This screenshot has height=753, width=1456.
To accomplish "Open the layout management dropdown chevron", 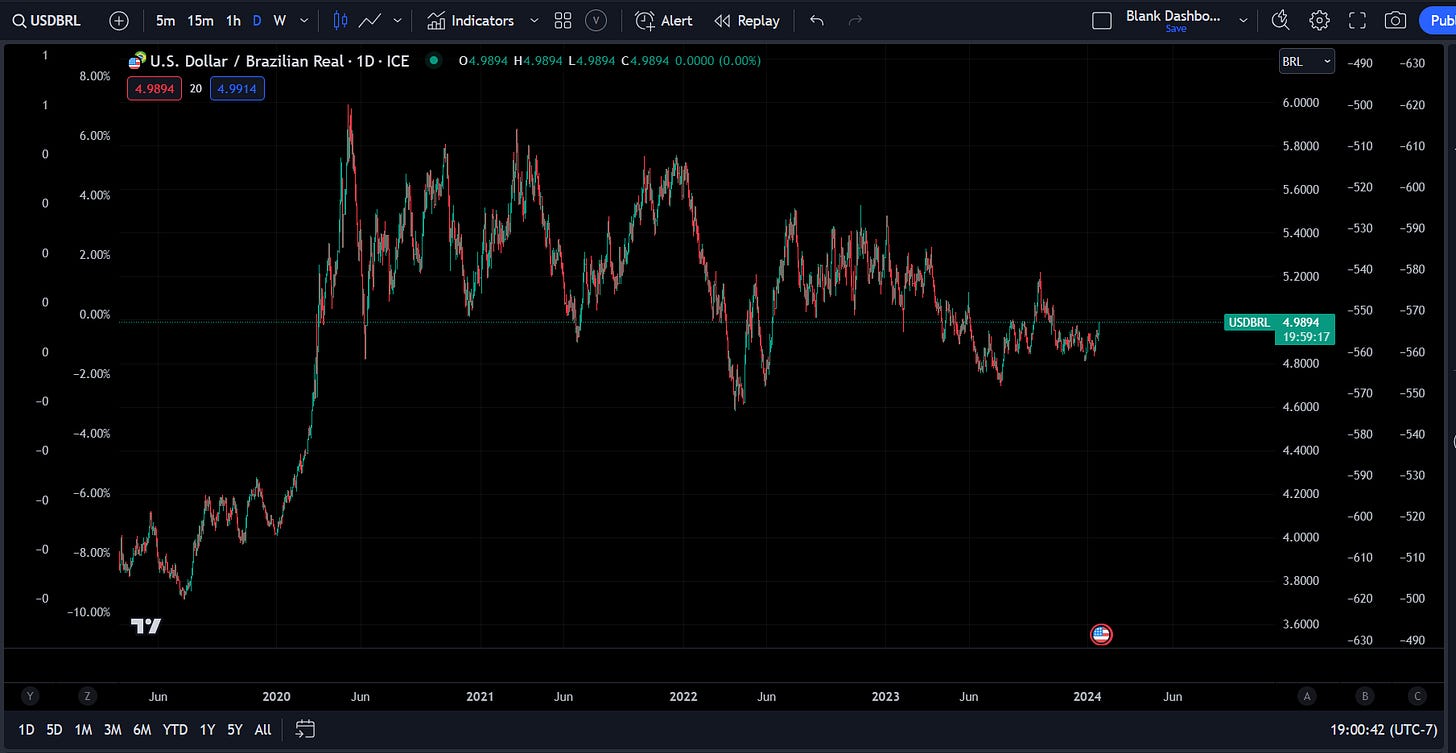I will (1244, 20).
